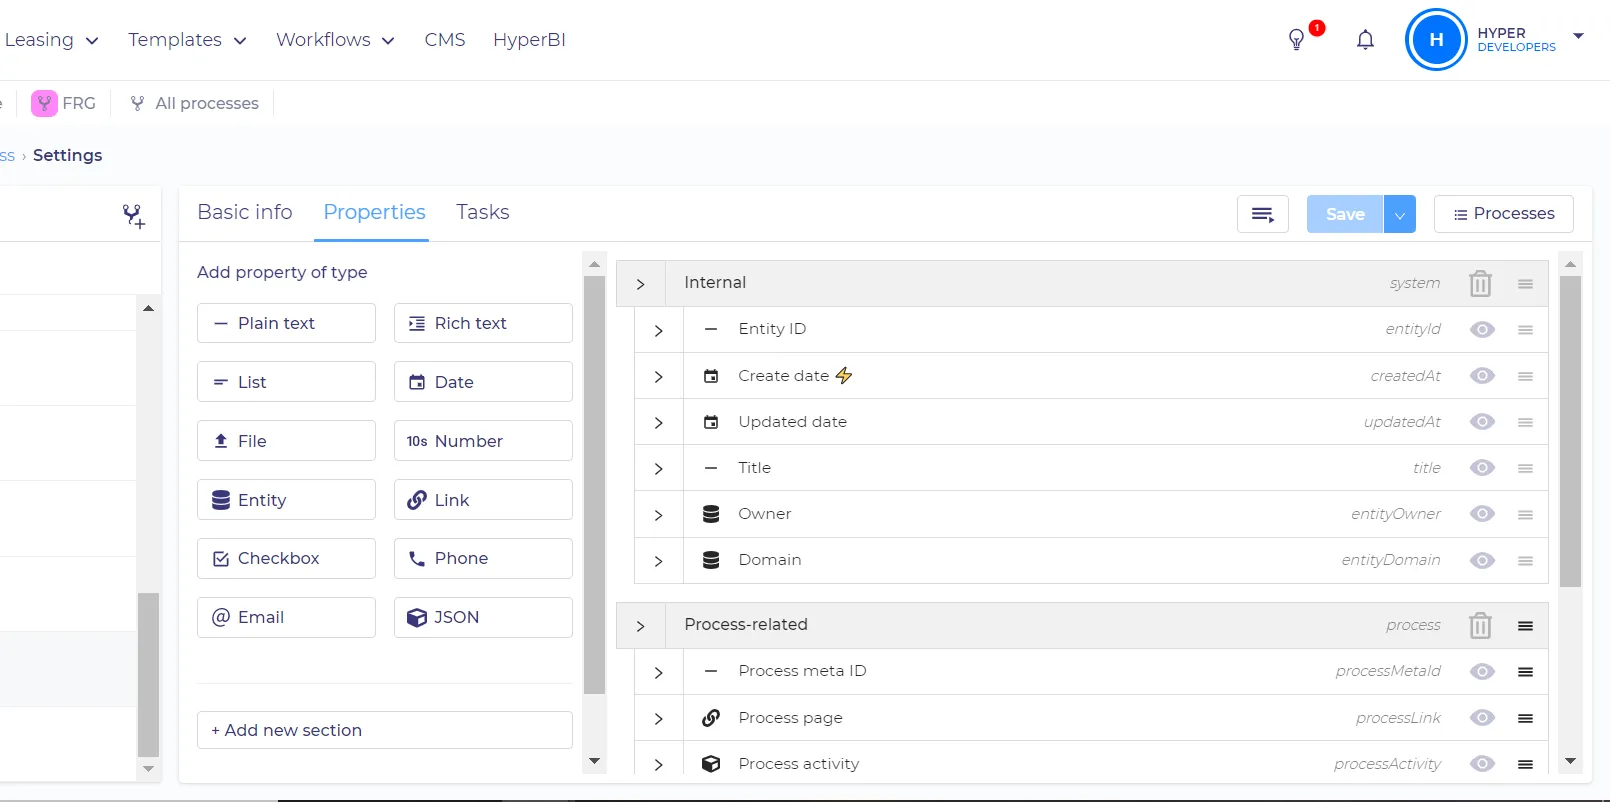Switch to the Basic info tab

pos(245,212)
